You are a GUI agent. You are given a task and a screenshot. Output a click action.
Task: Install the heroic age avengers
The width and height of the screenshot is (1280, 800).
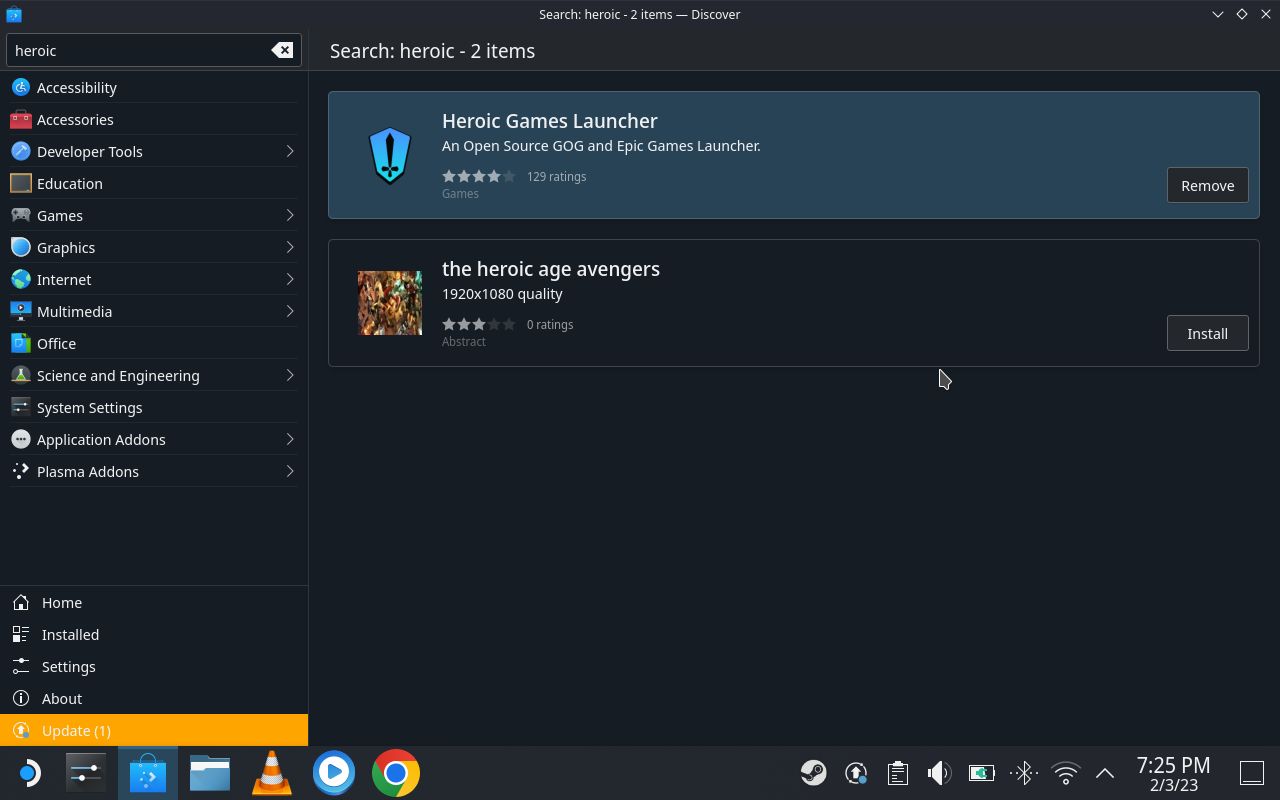[1207, 333]
